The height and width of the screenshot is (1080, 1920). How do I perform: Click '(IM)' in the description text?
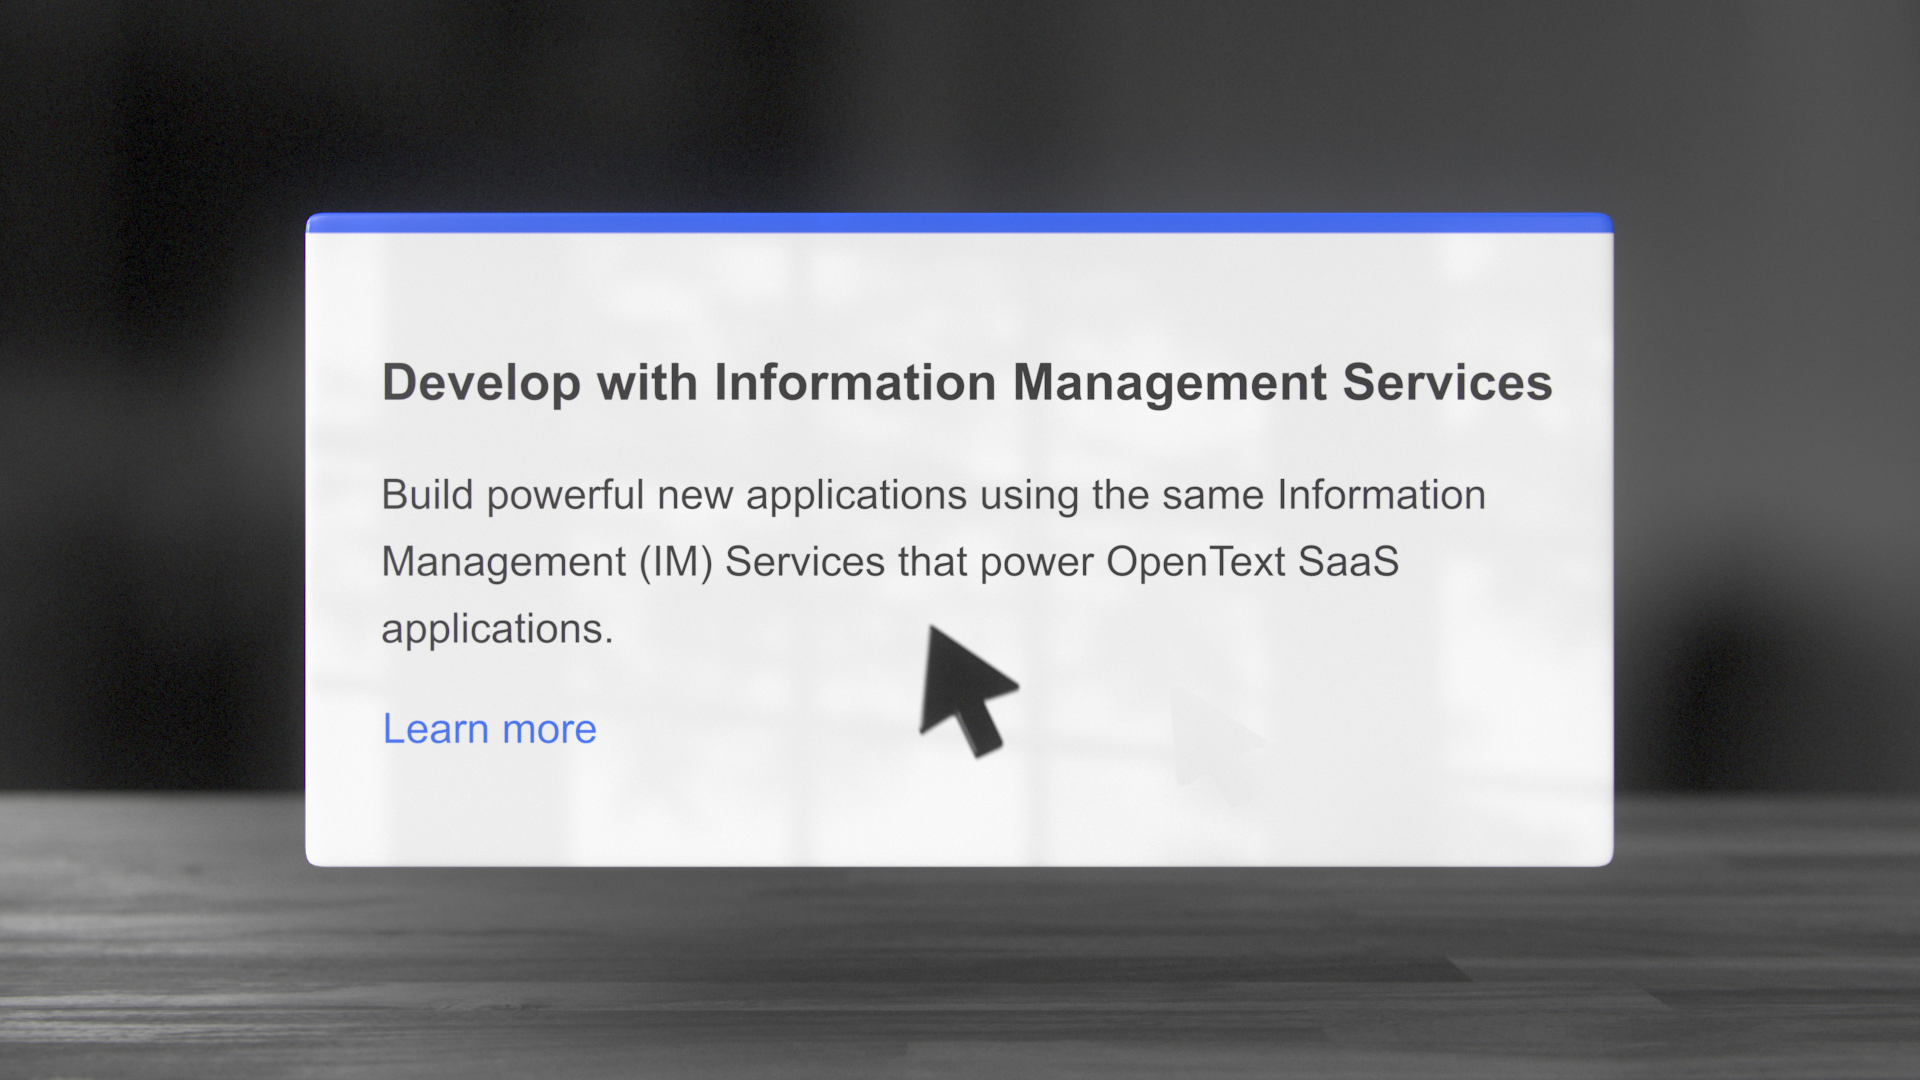tap(676, 562)
